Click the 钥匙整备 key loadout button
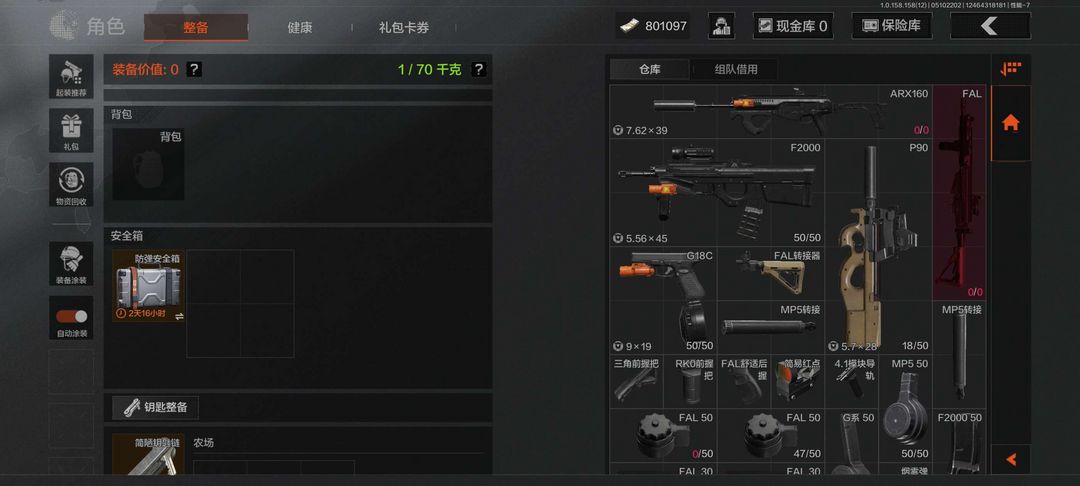Image resolution: width=1080 pixels, height=486 pixels. [155, 408]
